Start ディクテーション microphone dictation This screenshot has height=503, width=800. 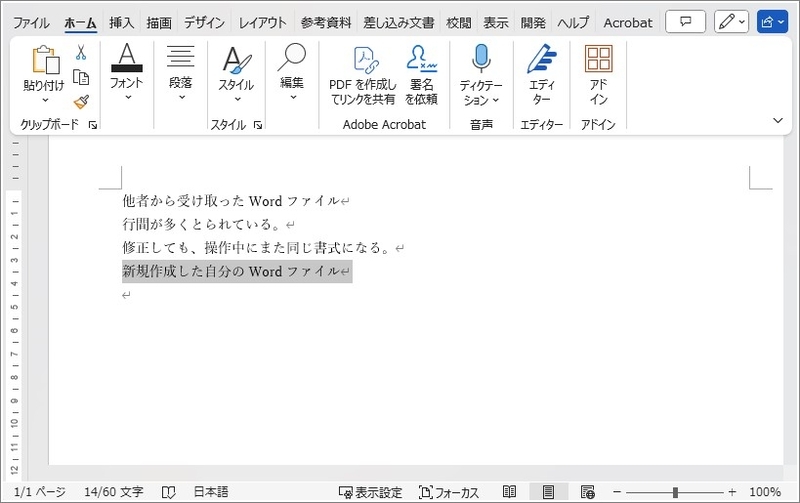pos(481,76)
